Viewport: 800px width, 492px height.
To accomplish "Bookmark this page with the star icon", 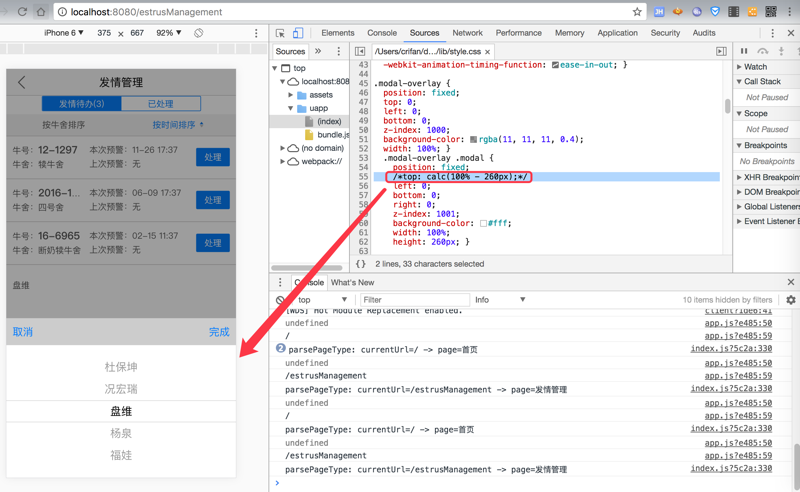I will [637, 12].
